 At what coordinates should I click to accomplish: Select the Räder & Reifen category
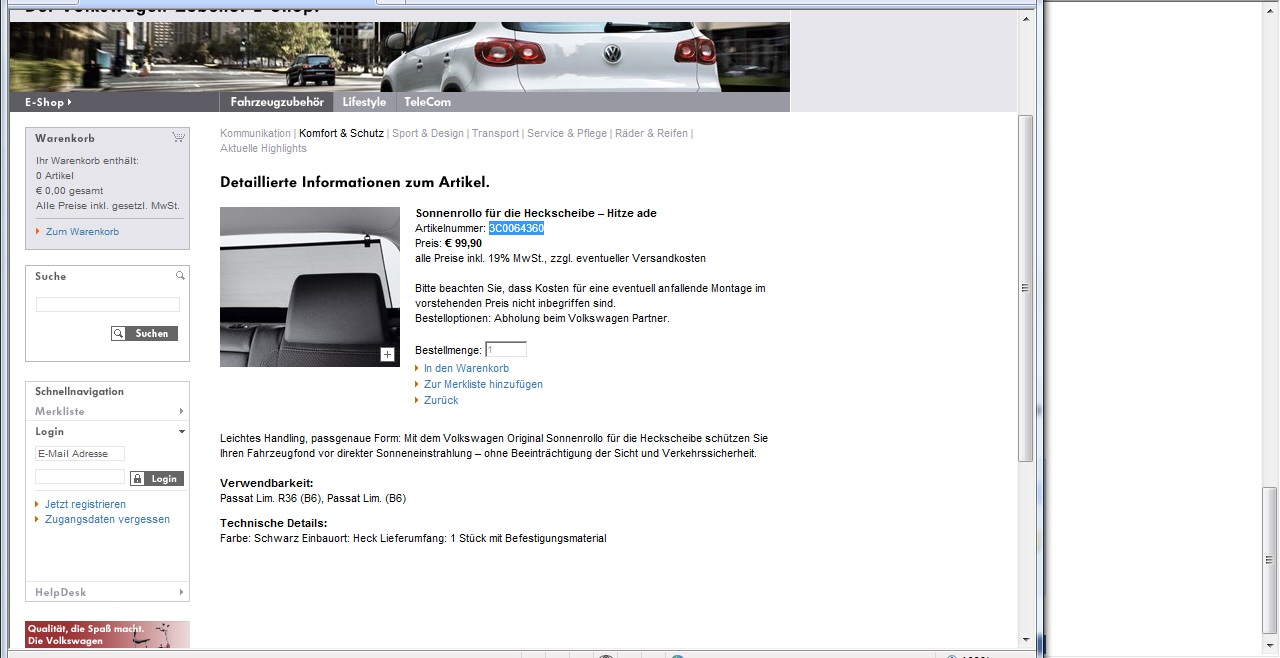[x=651, y=133]
